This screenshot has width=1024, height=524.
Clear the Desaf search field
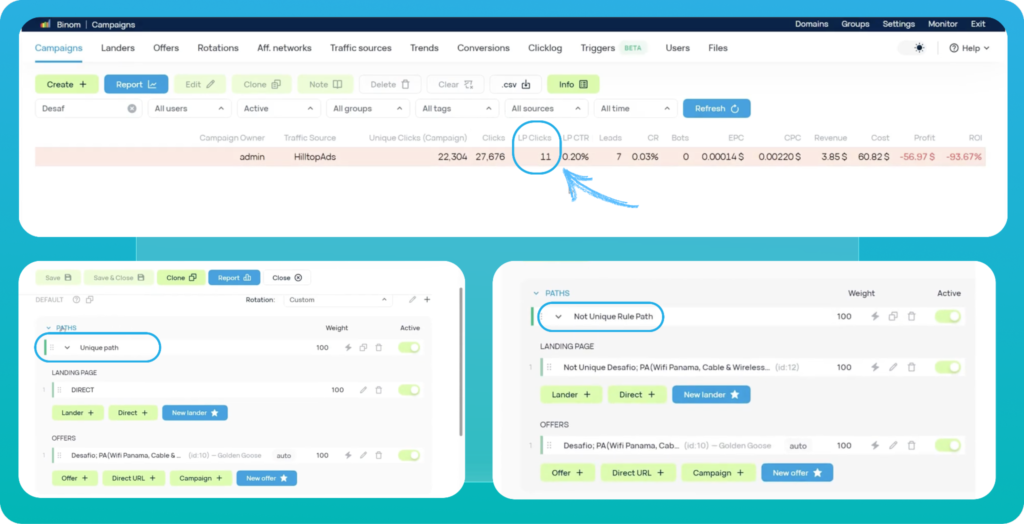pos(132,108)
